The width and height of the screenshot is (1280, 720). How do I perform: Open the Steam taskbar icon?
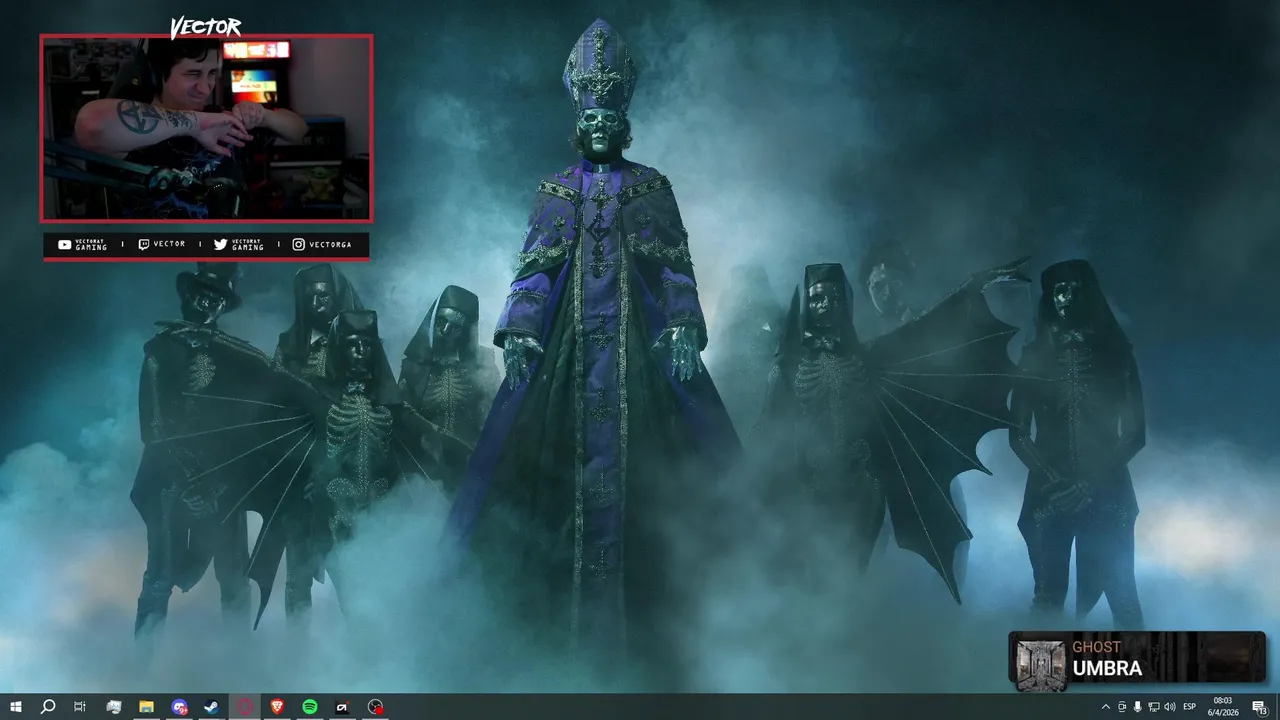pyautogui.click(x=211, y=707)
